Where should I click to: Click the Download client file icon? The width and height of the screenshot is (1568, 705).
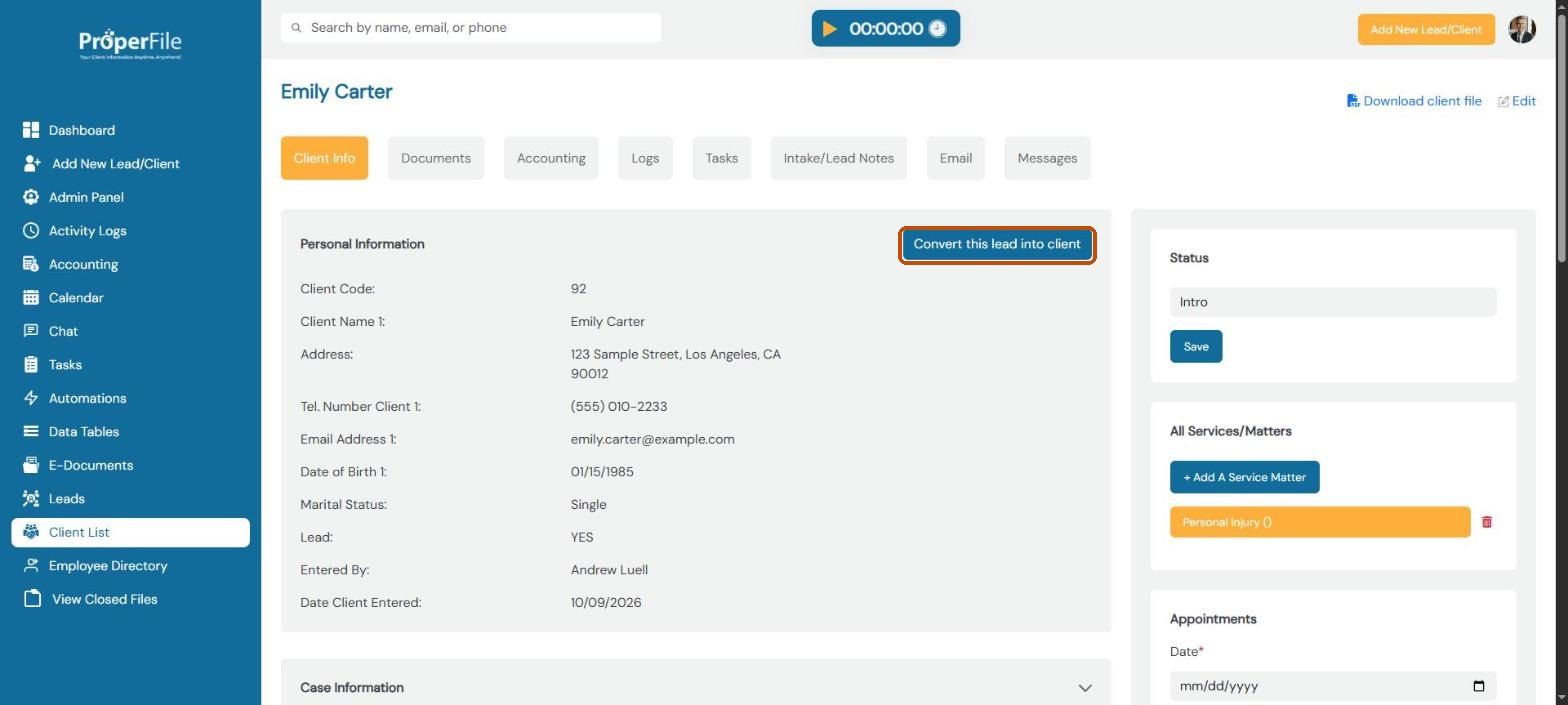pyautogui.click(x=1353, y=101)
